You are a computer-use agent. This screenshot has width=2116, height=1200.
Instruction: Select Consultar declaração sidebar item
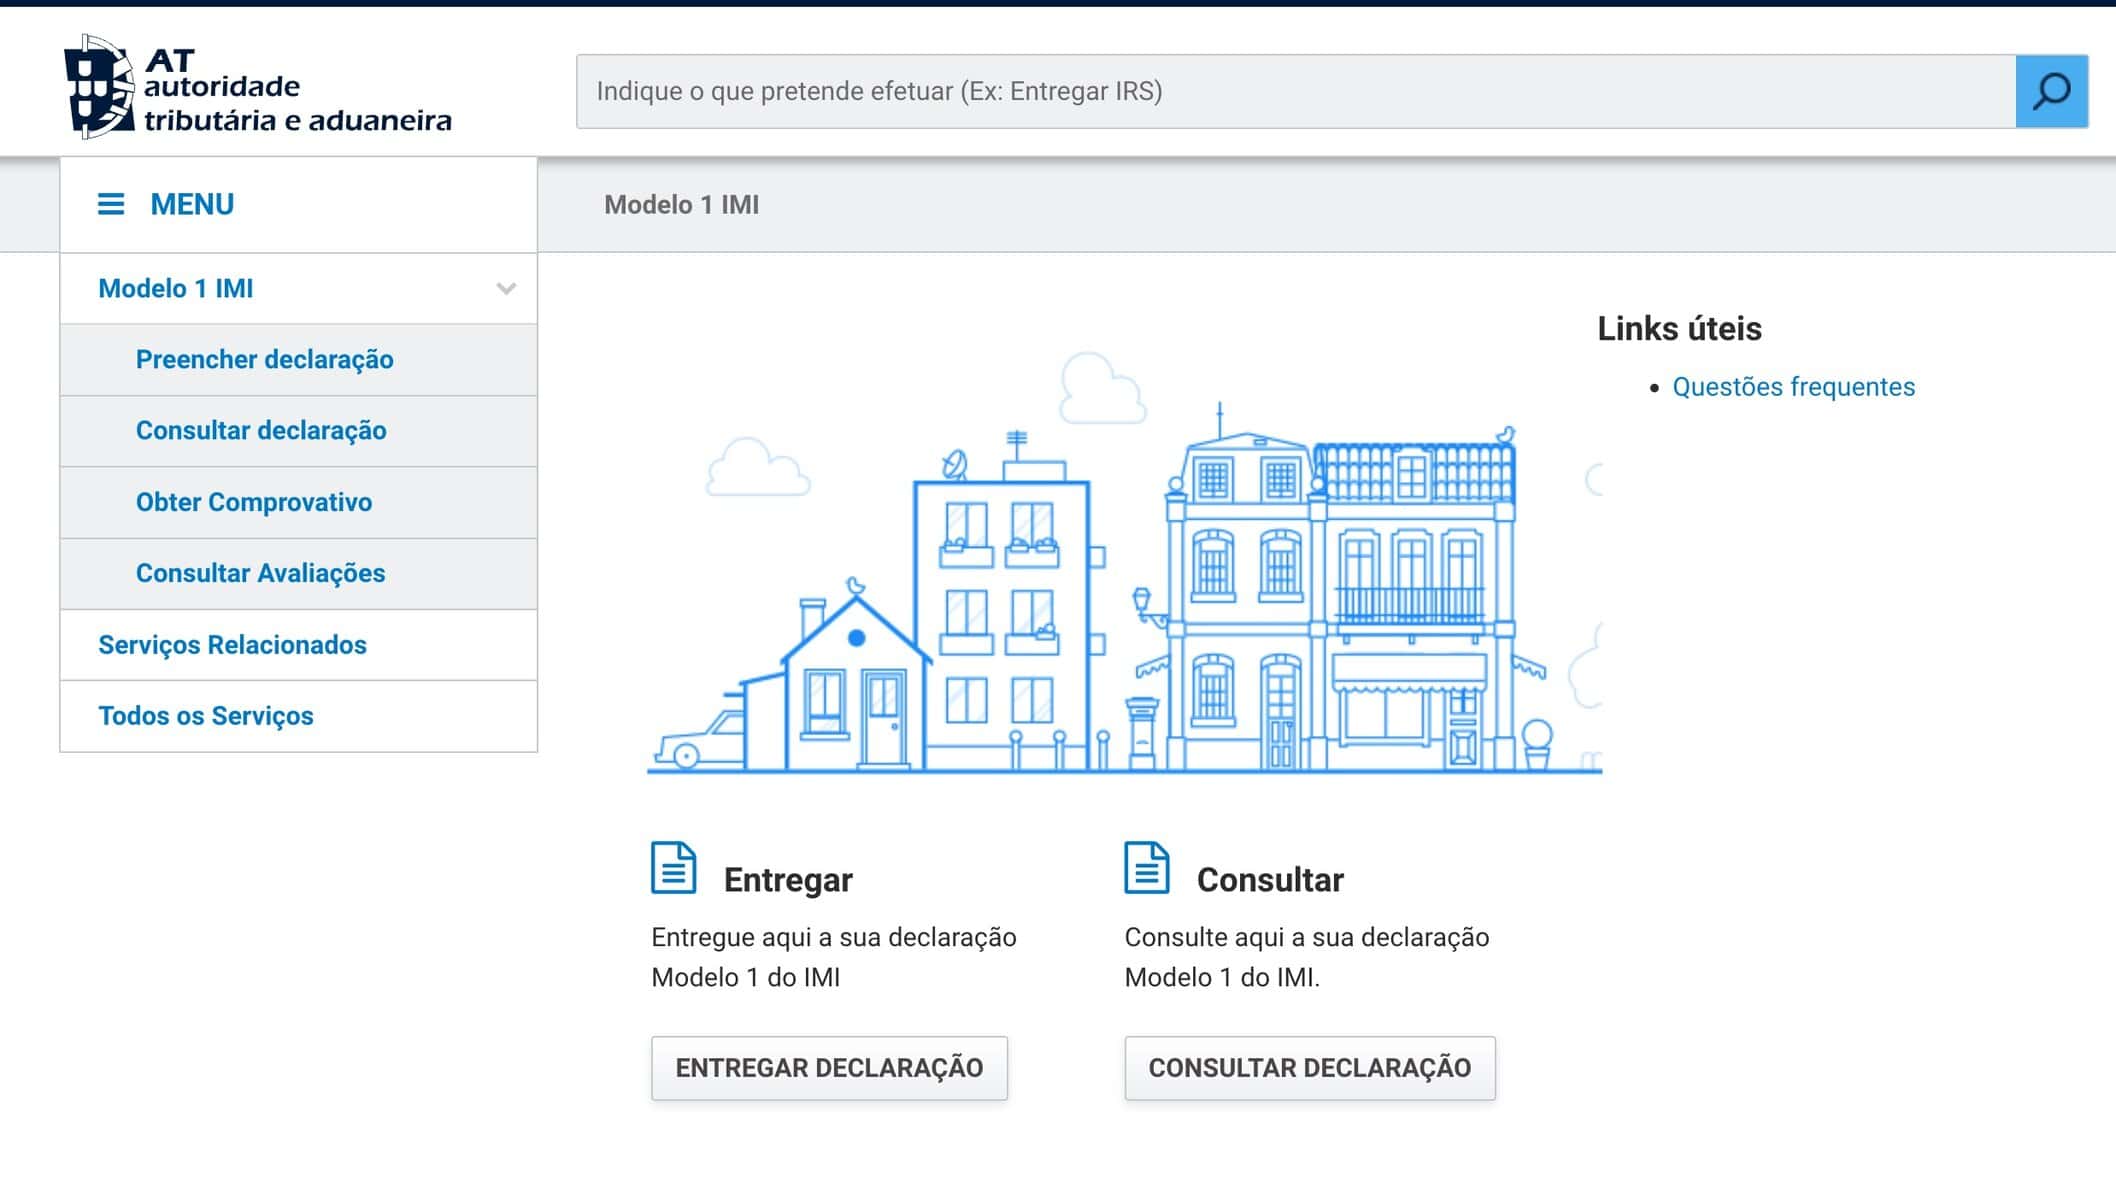(261, 431)
